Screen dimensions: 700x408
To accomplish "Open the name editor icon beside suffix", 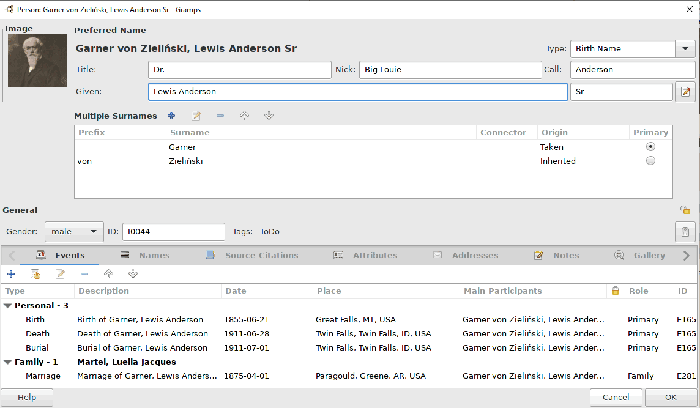I will point(685,92).
